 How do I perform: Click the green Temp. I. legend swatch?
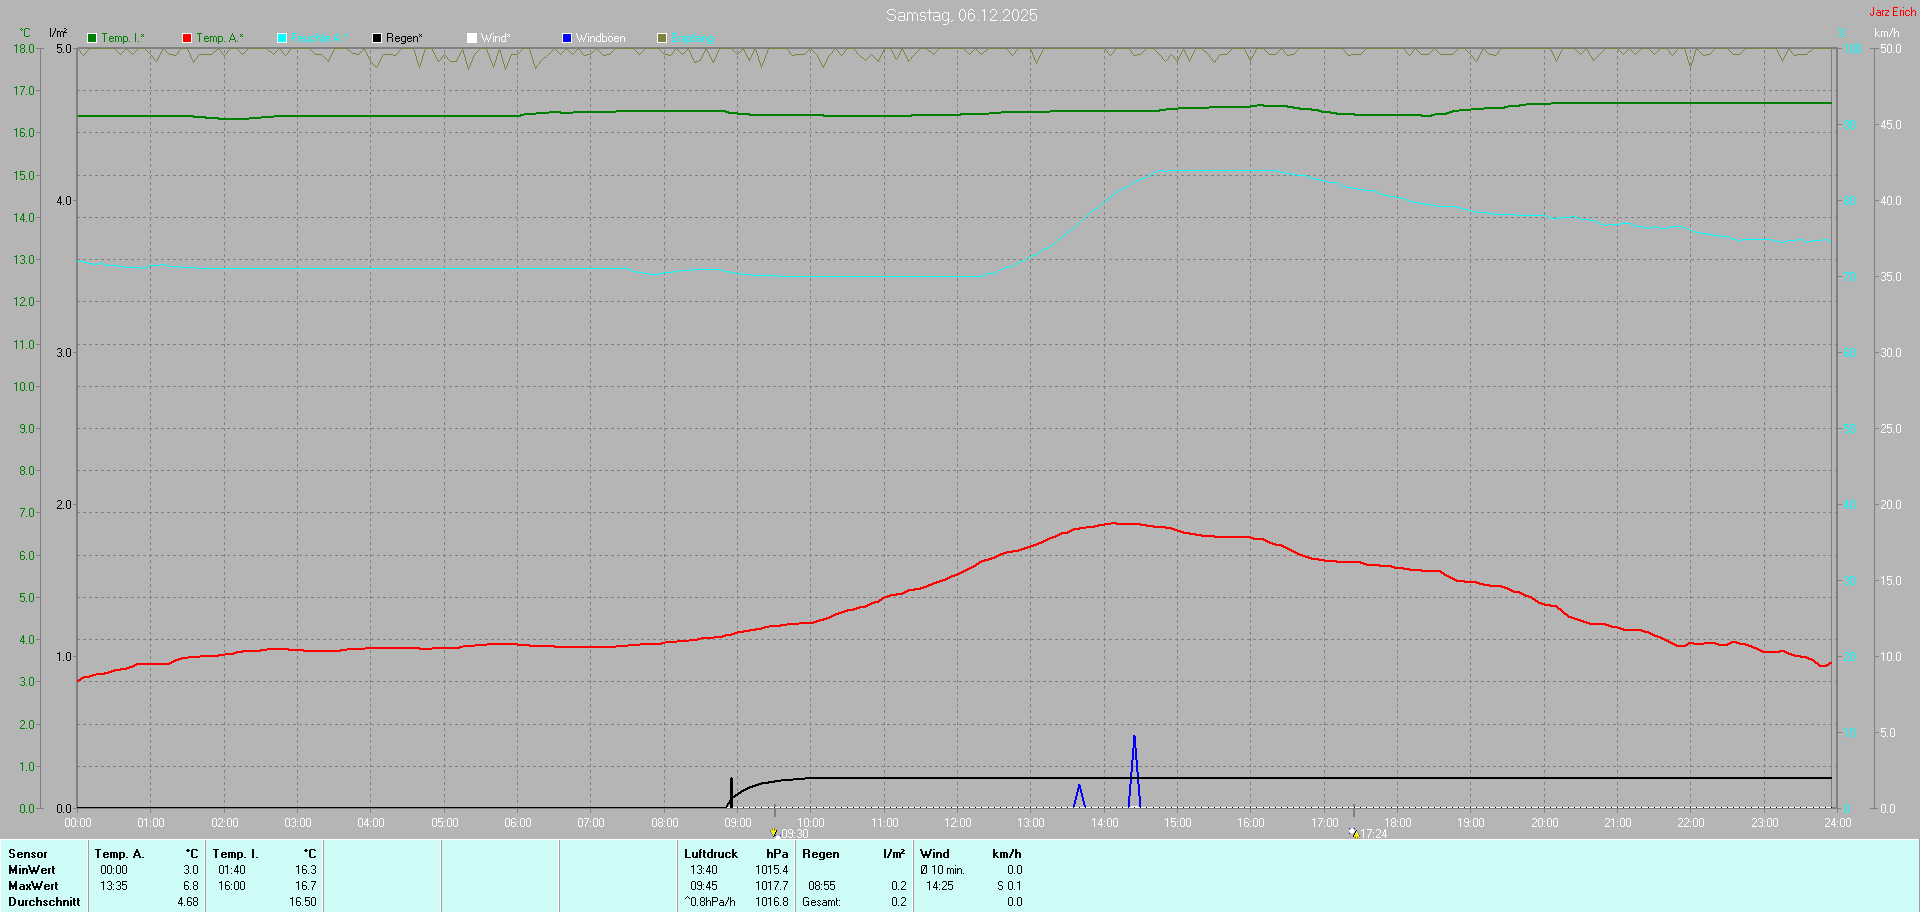click(92, 38)
